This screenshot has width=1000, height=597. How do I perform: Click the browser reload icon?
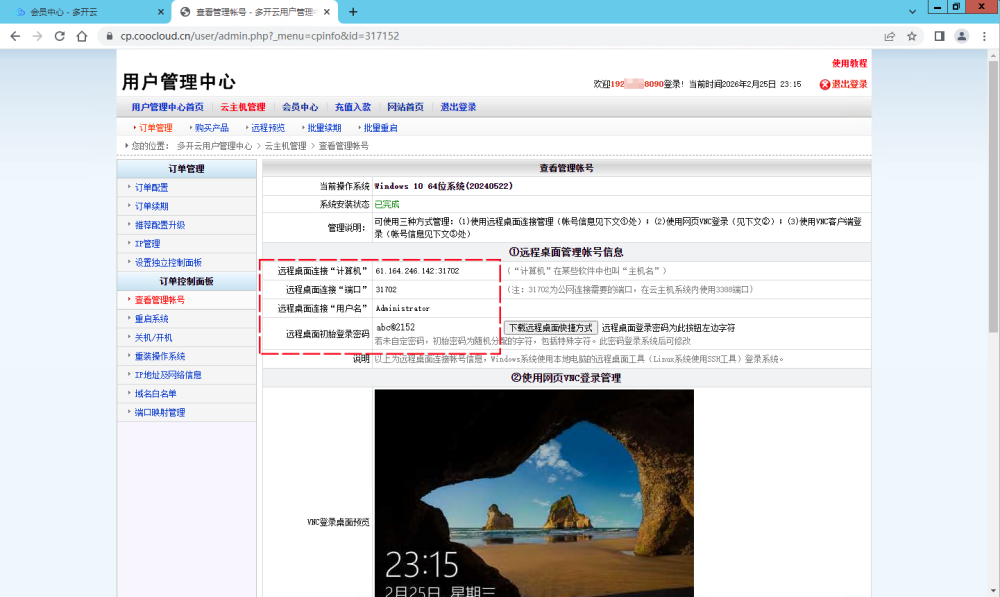[59, 36]
